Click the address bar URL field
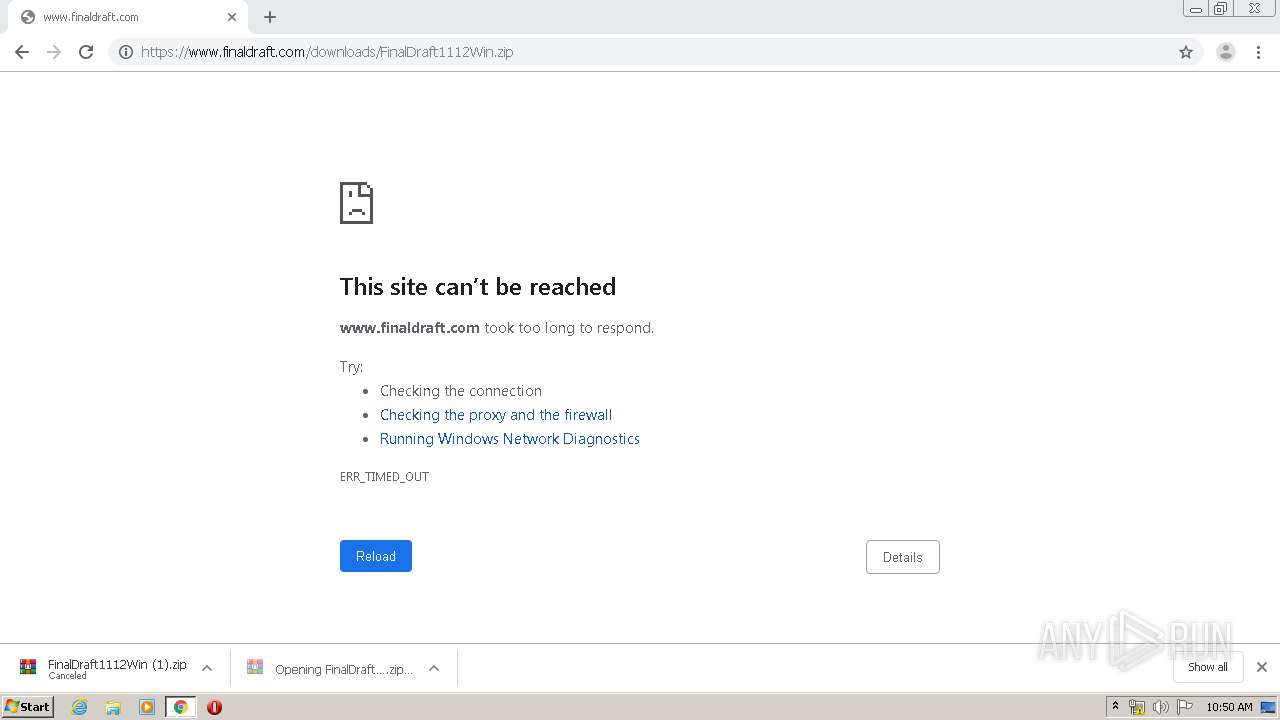Screen dimensions: 1280x720 [655, 52]
